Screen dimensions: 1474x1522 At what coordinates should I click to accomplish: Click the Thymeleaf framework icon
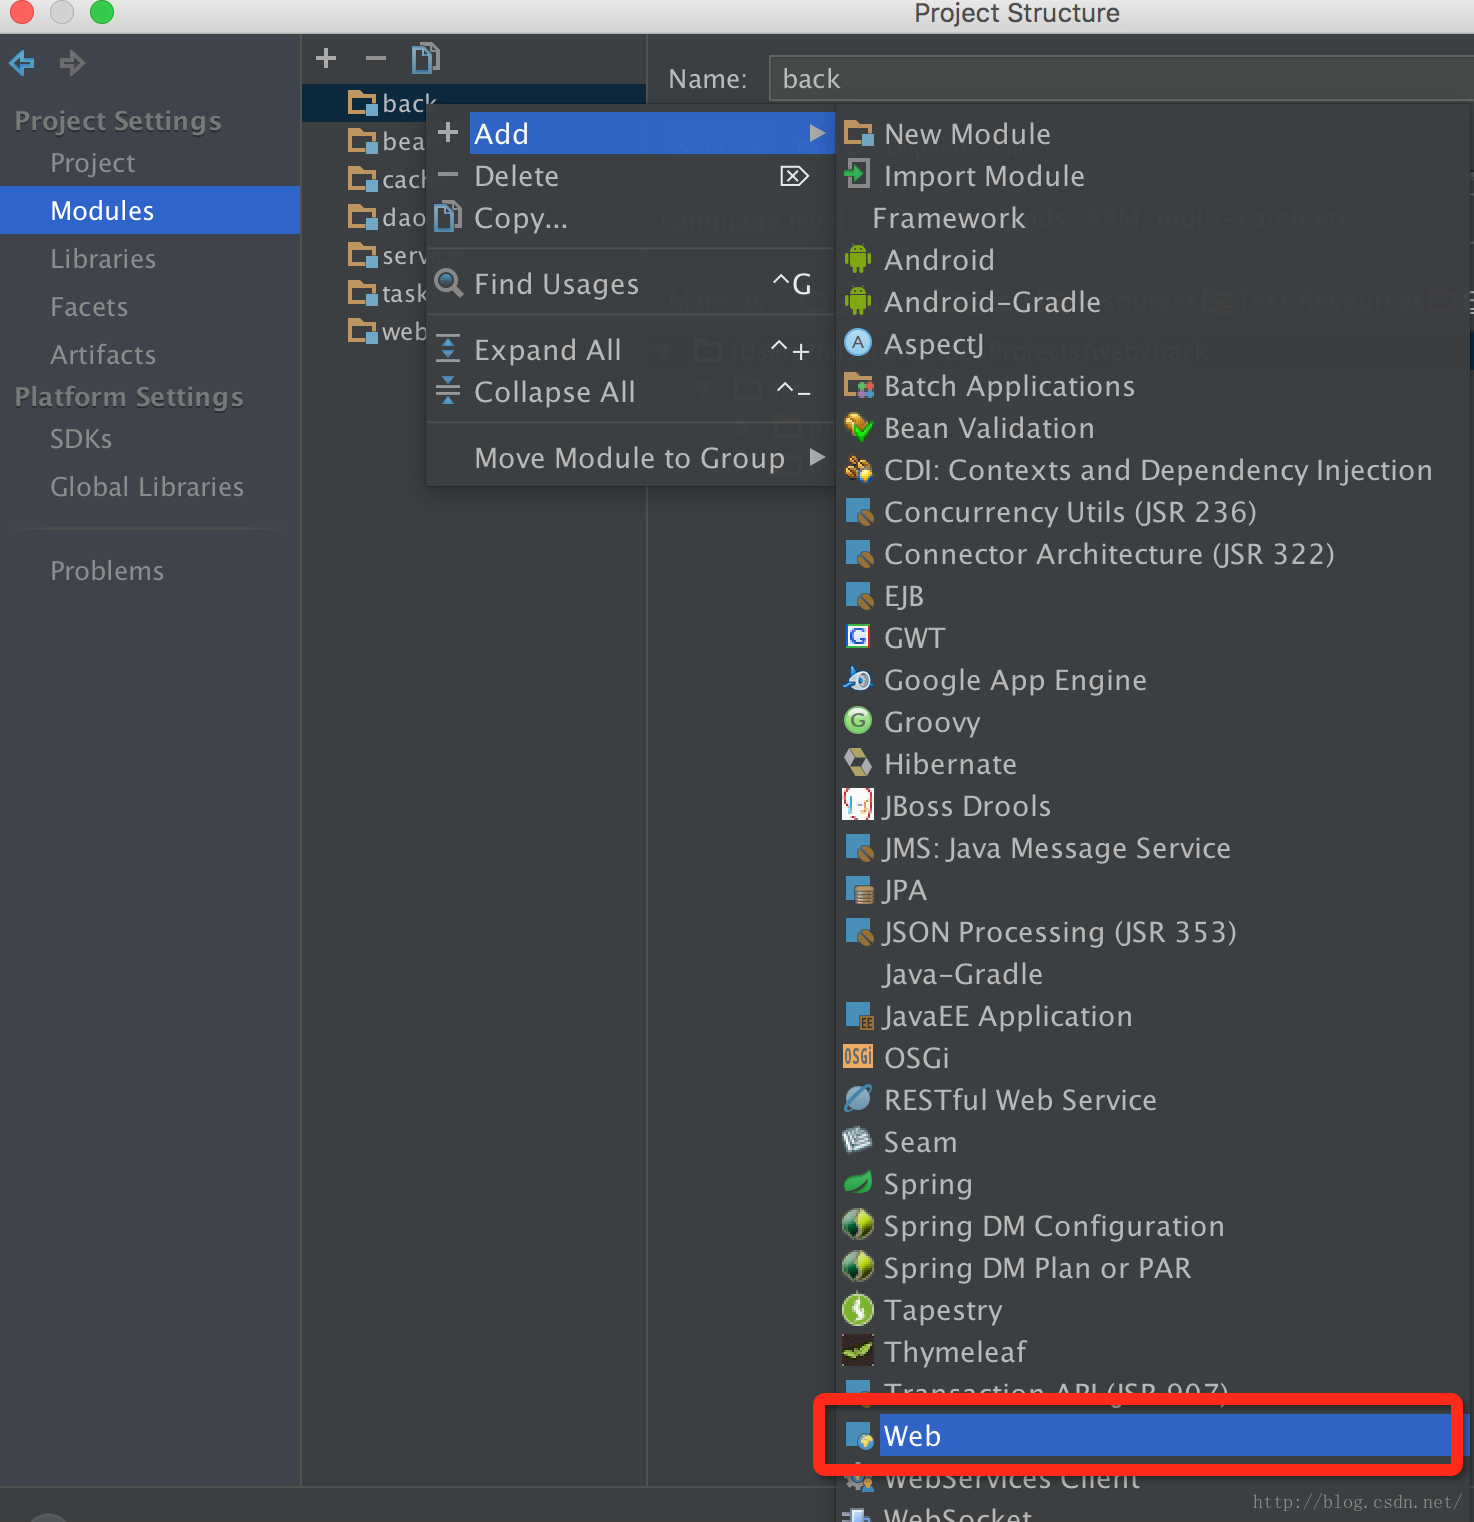858,1351
